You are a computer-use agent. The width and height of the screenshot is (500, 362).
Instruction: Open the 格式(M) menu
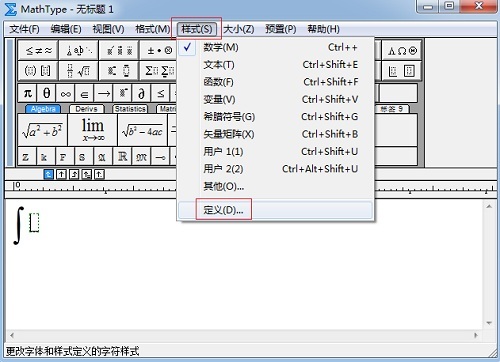(152, 29)
